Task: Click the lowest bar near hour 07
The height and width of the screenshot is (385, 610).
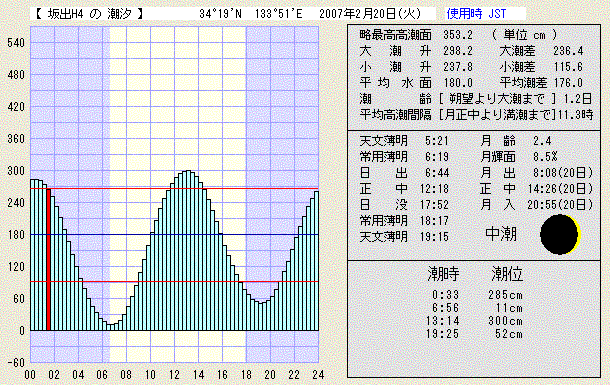Action: 110,327
